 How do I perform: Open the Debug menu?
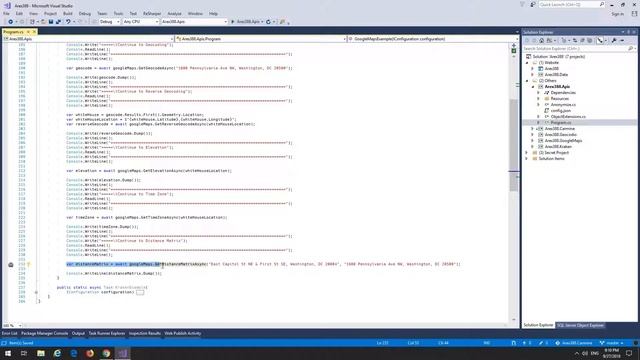(x=85, y=13)
